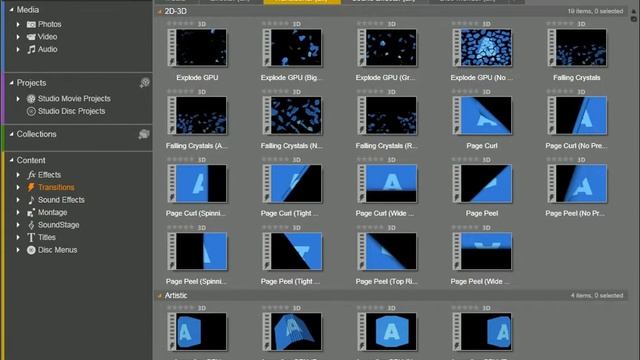Screen dimensions: 640x360
Task: Collapse the Media section
Action: [11, 10]
